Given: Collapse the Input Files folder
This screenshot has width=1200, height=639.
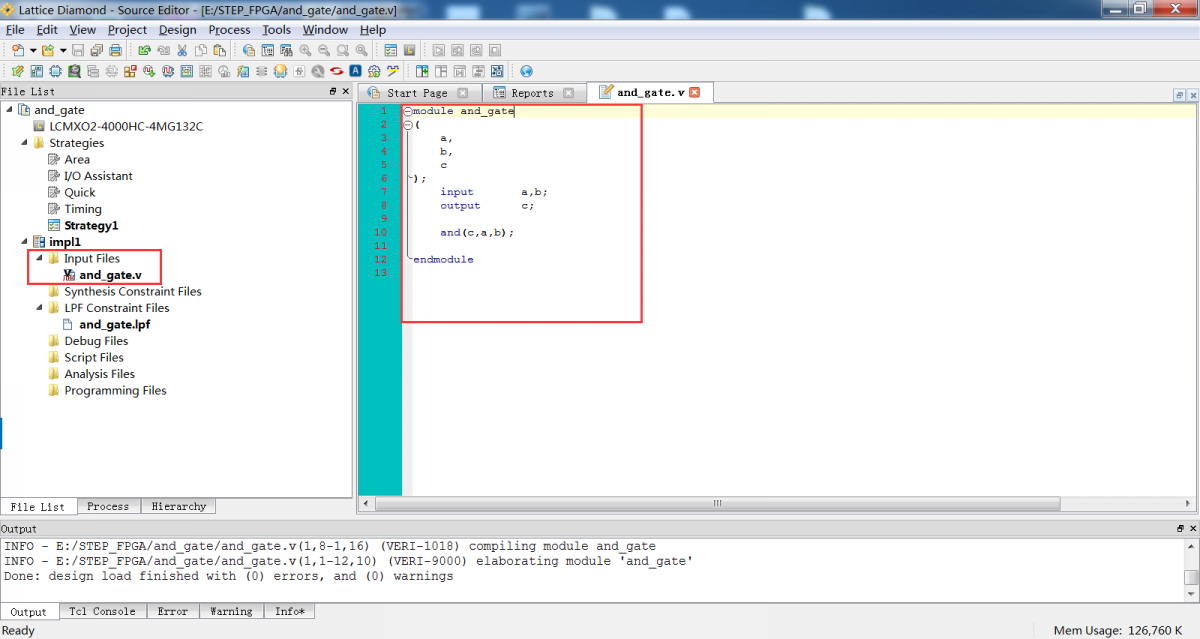Looking at the screenshot, I should 39,258.
